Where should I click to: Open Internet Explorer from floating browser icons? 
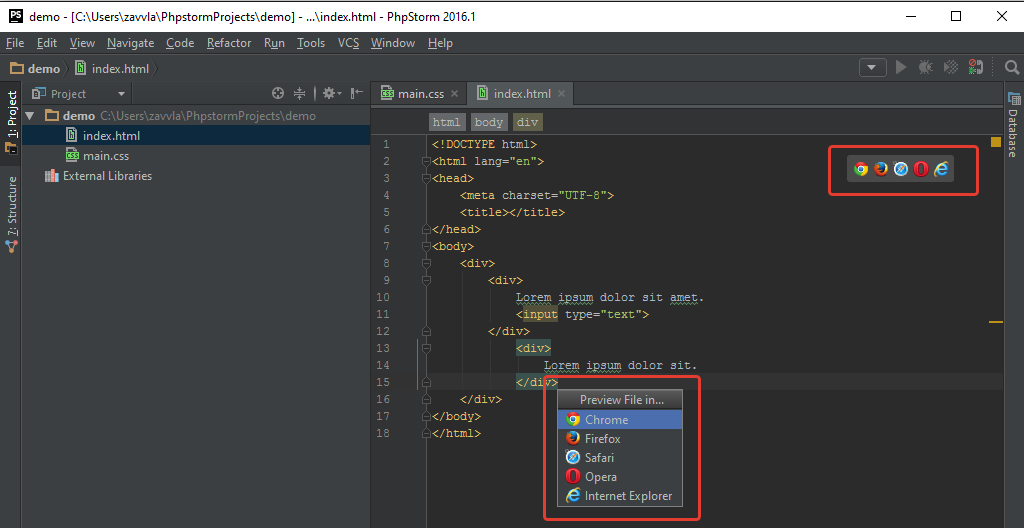click(x=941, y=169)
